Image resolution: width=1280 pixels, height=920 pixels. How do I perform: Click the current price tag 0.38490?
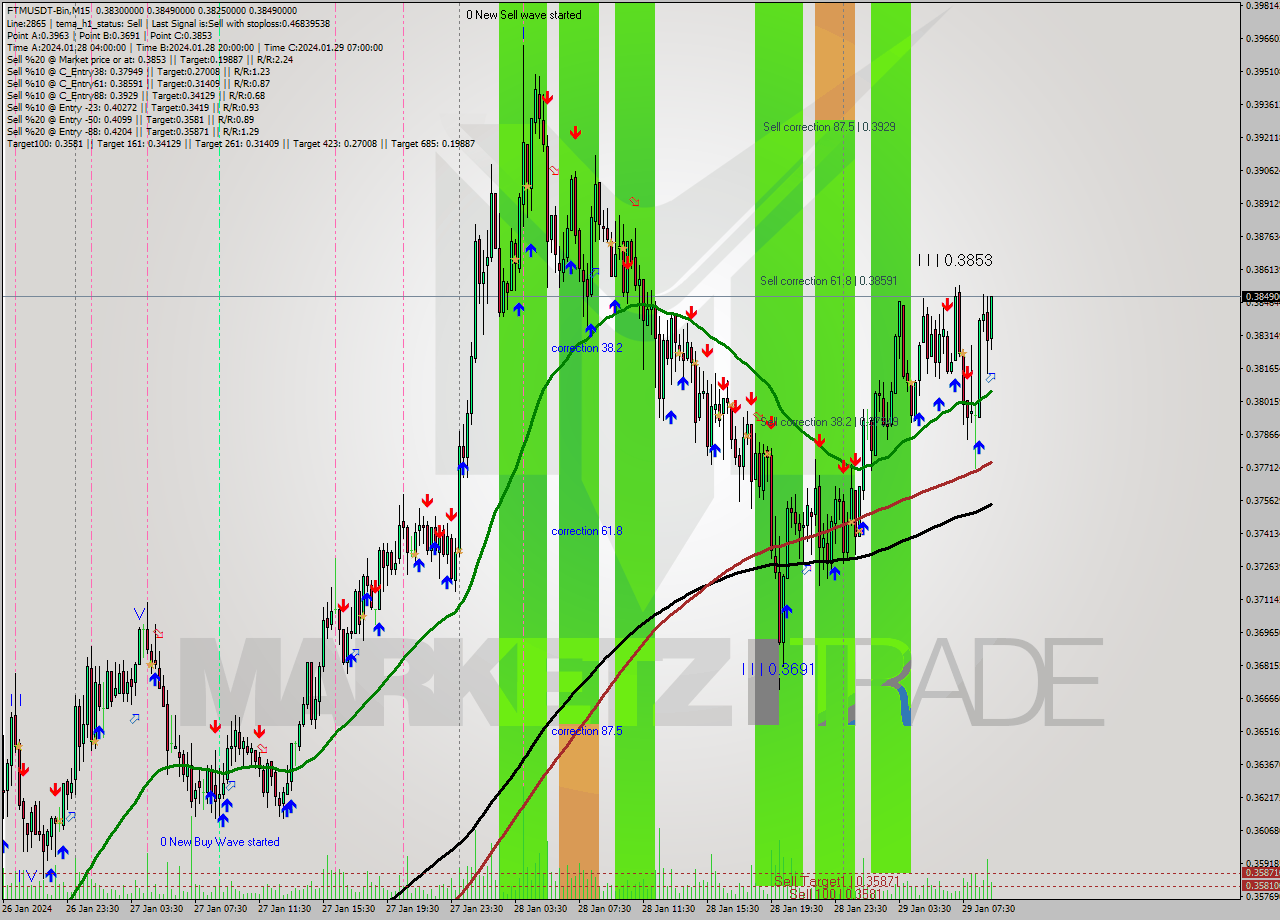coord(1260,297)
